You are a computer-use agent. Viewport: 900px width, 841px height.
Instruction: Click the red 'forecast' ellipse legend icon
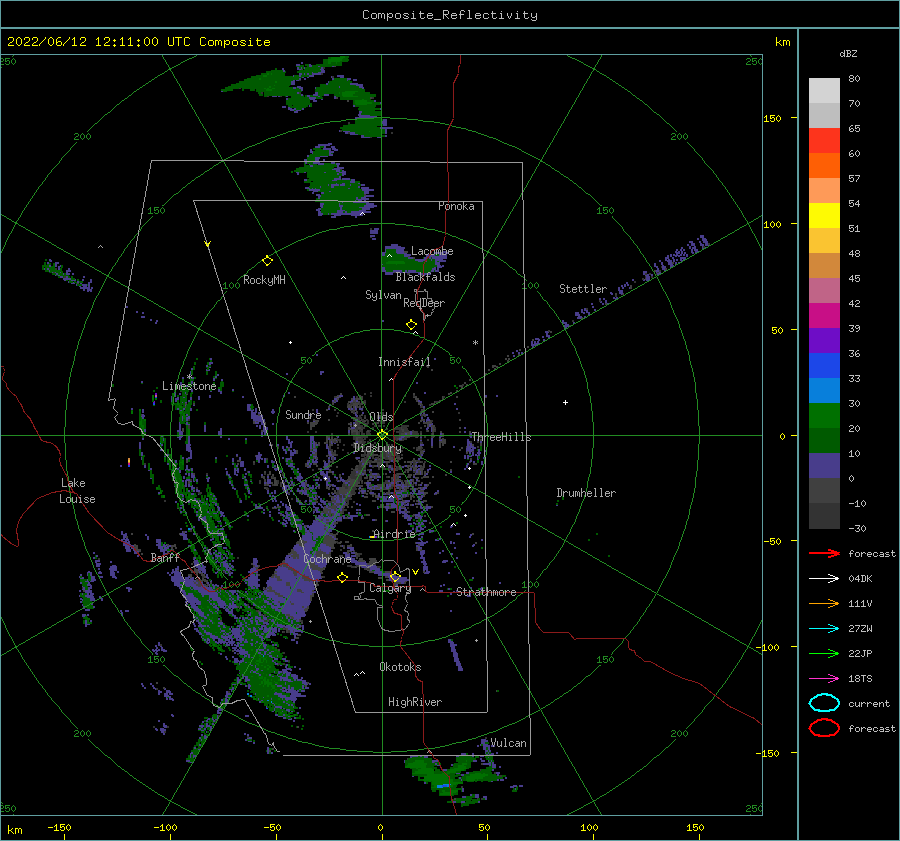pos(824,728)
